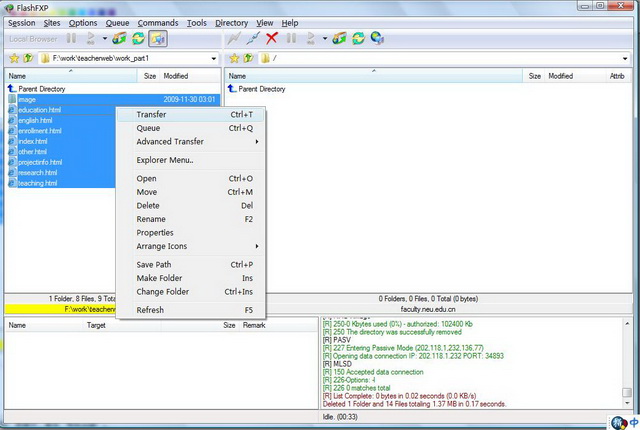This screenshot has height=430, width=640.
Task: Open the Session menu
Action: (x=22, y=23)
